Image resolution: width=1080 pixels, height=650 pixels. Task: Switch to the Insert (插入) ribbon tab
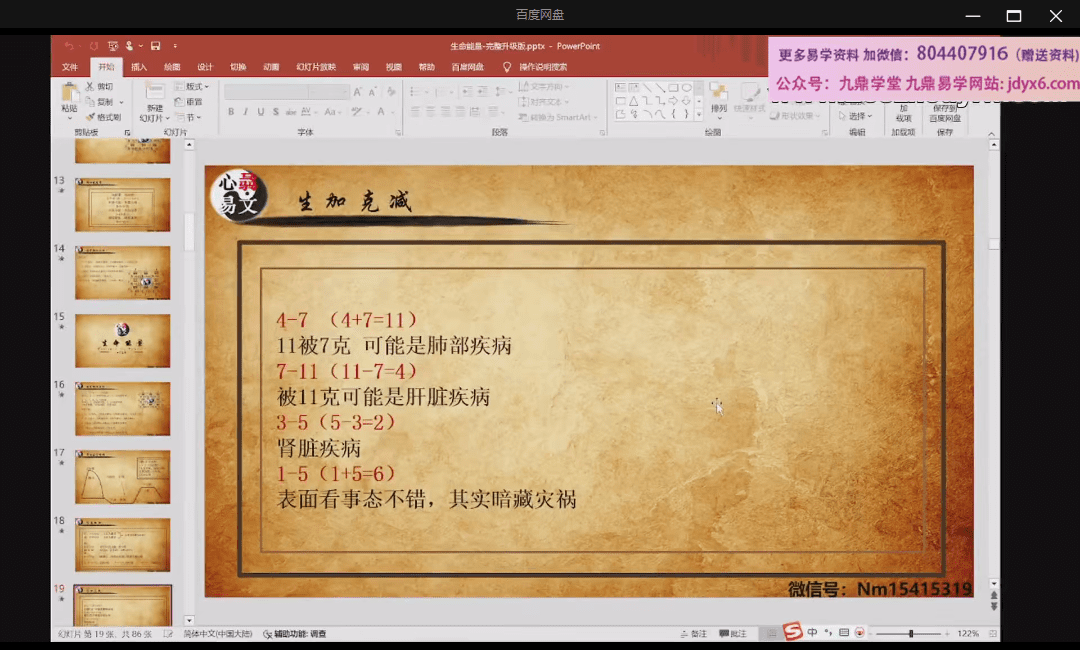(x=138, y=66)
